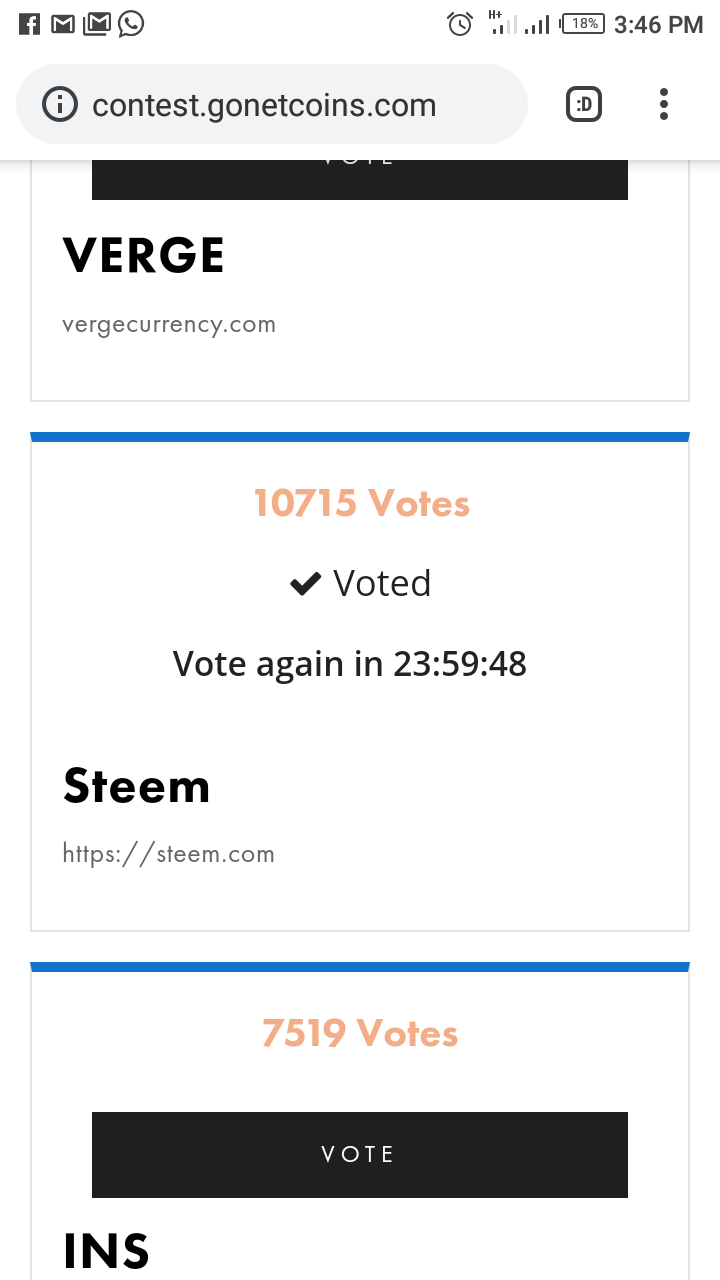
Task: Open the https://steem.com link
Action: [x=169, y=854]
